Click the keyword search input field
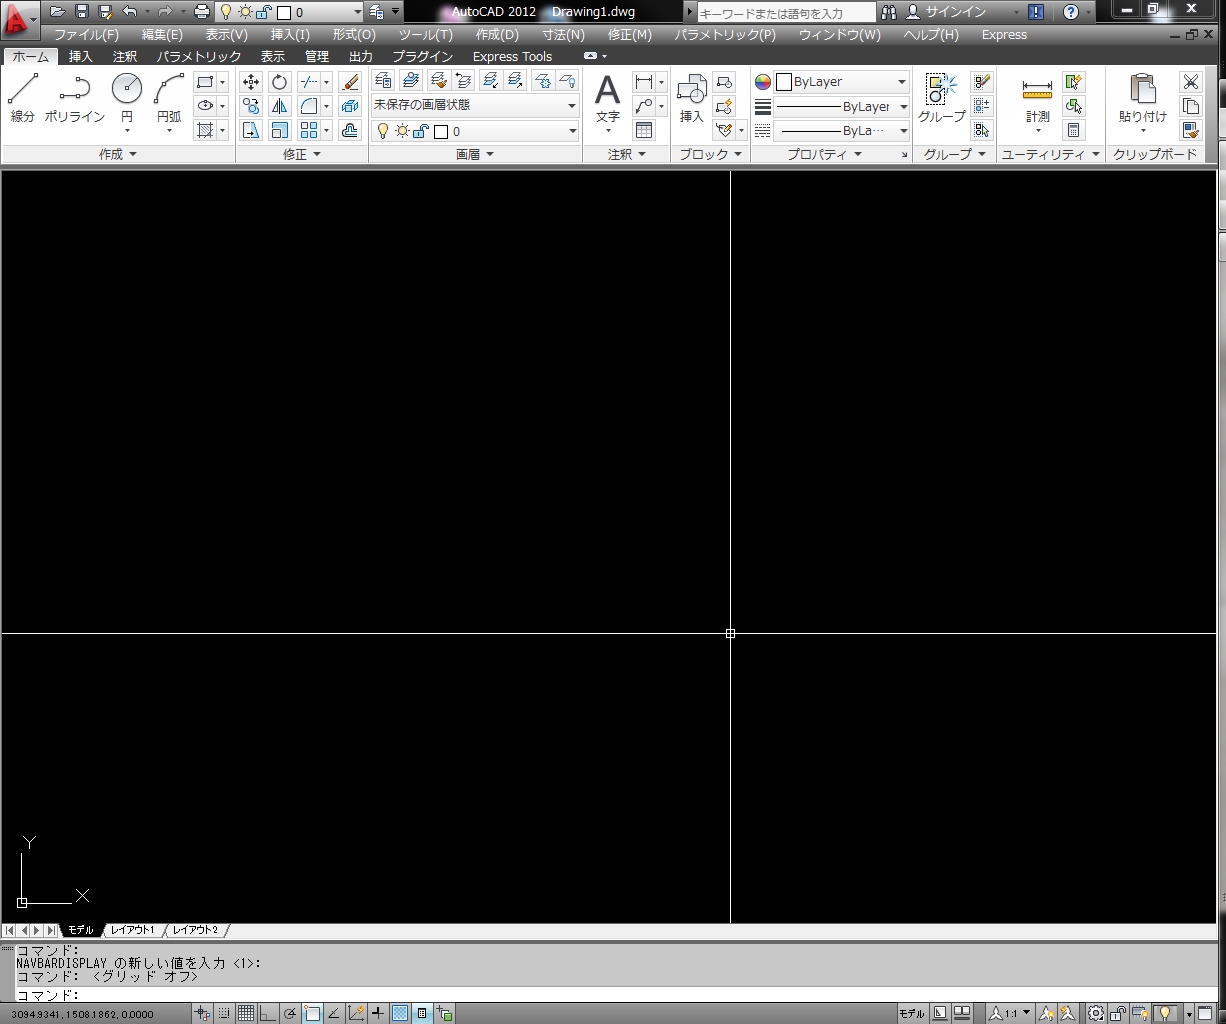Viewport: 1226px width, 1024px height. click(x=785, y=13)
